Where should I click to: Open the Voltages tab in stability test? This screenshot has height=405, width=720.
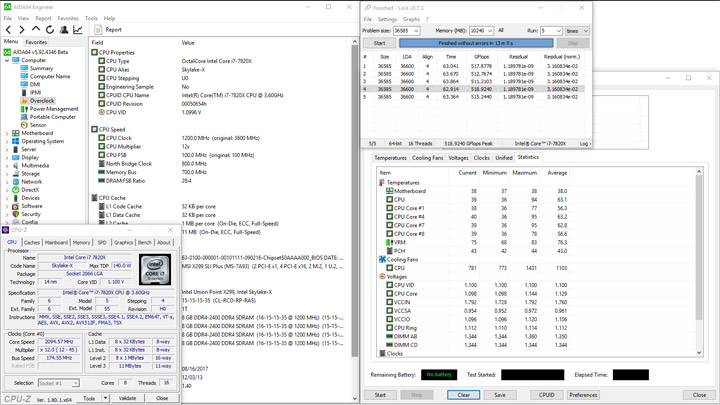click(458, 158)
